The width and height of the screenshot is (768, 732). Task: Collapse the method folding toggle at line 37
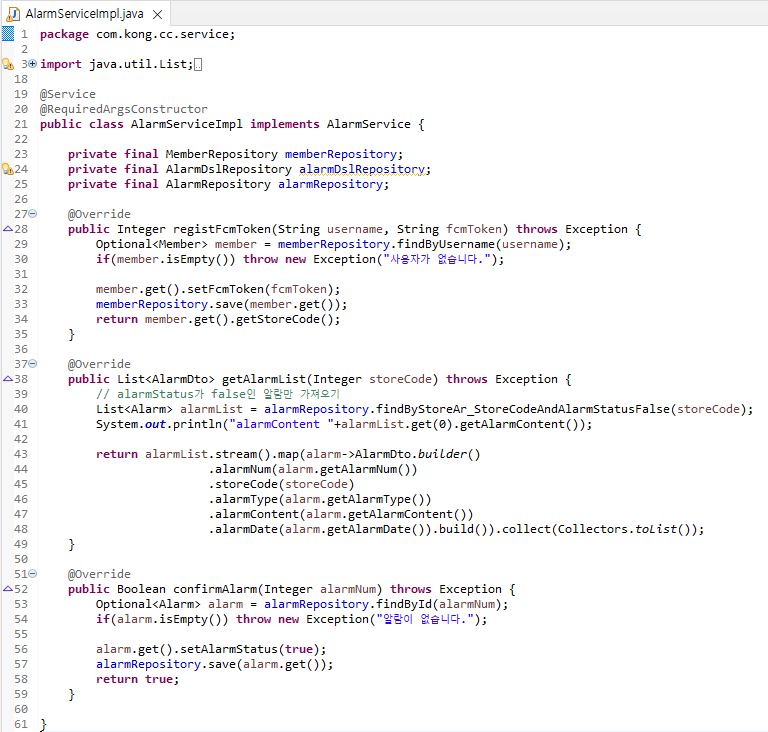tap(33, 364)
